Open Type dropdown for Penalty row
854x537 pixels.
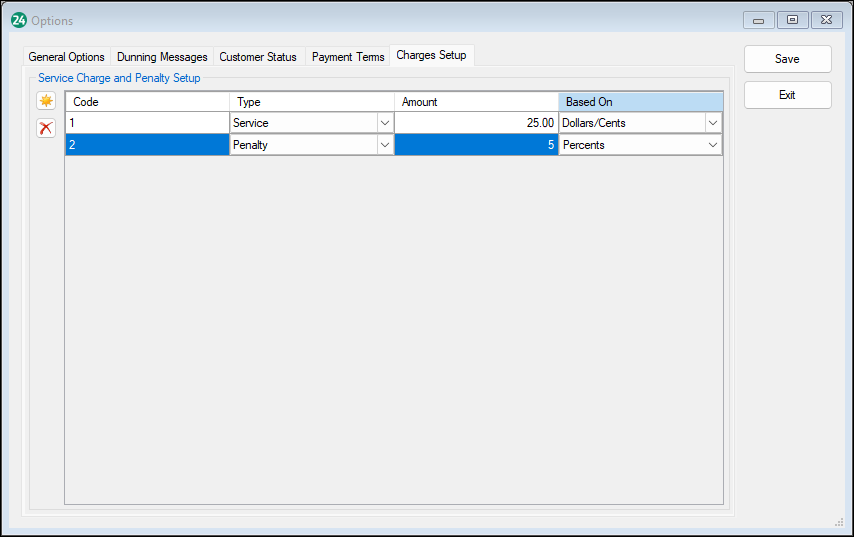[x=384, y=145]
